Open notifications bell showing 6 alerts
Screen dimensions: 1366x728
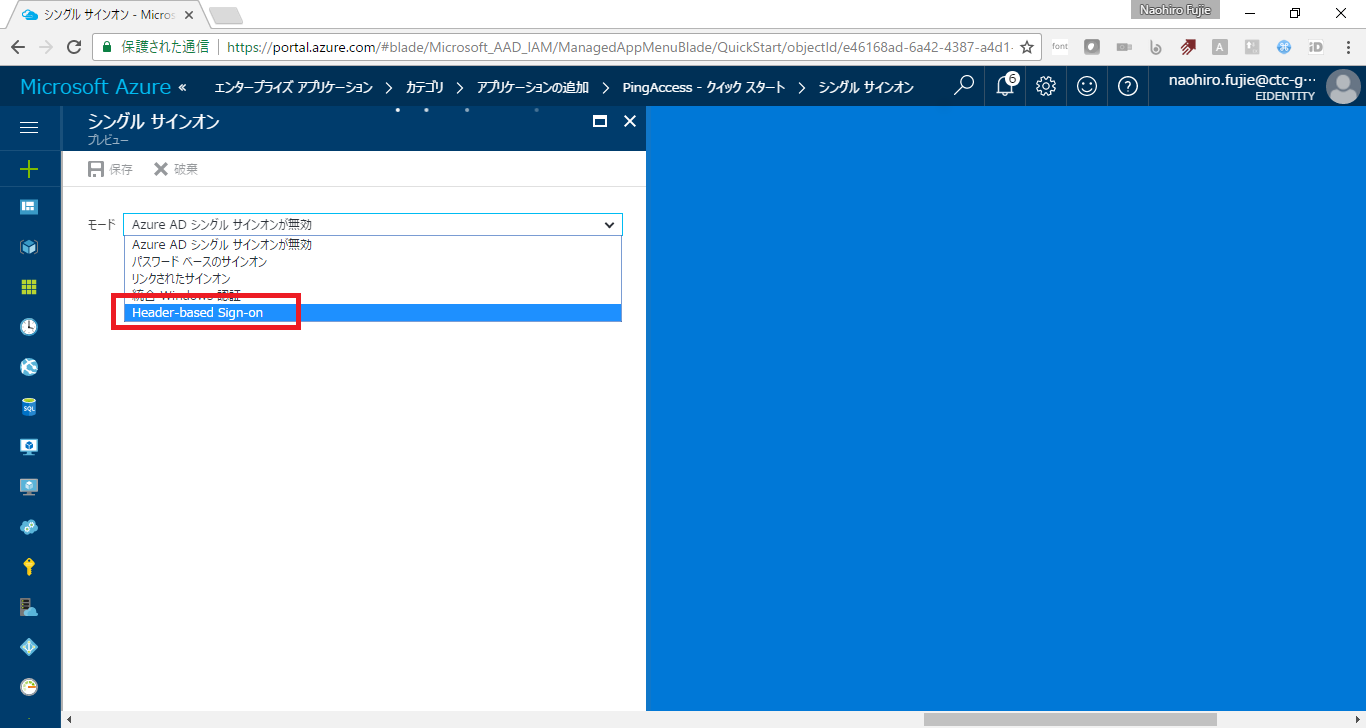point(1003,86)
